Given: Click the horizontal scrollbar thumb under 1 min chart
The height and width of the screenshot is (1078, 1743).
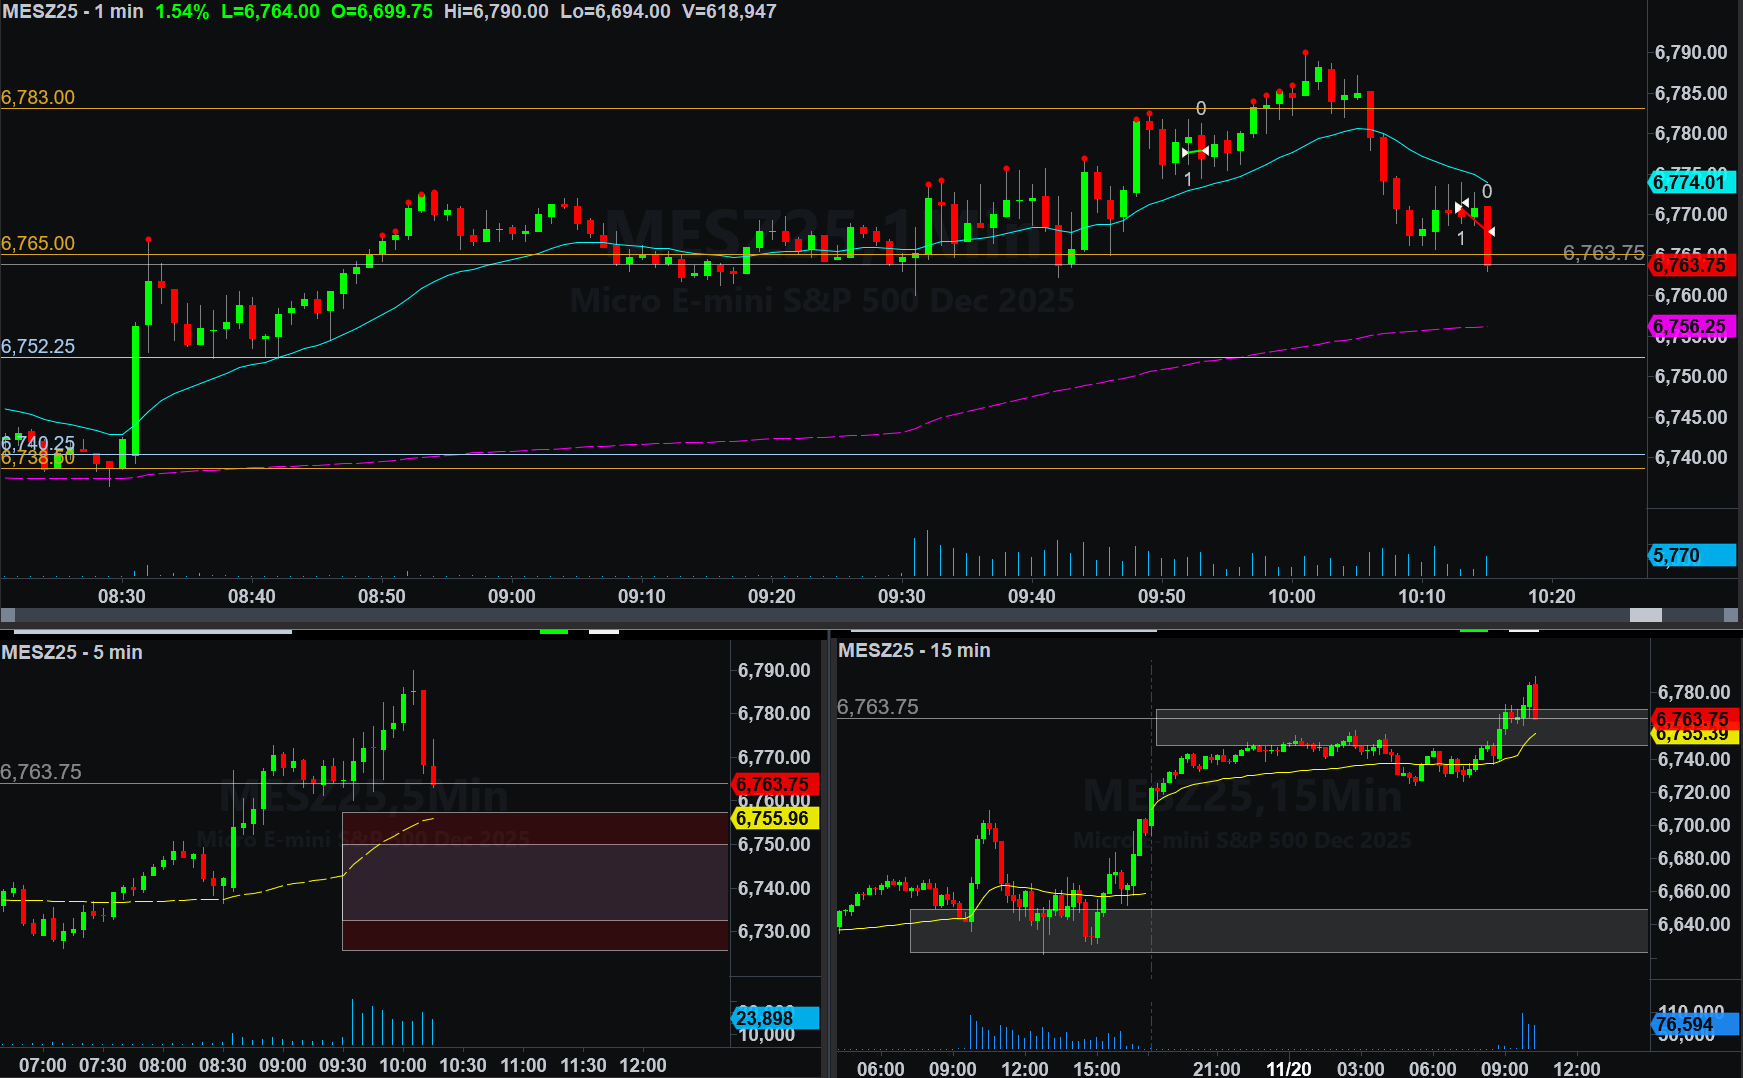Looking at the screenshot, I should coord(1645,615).
